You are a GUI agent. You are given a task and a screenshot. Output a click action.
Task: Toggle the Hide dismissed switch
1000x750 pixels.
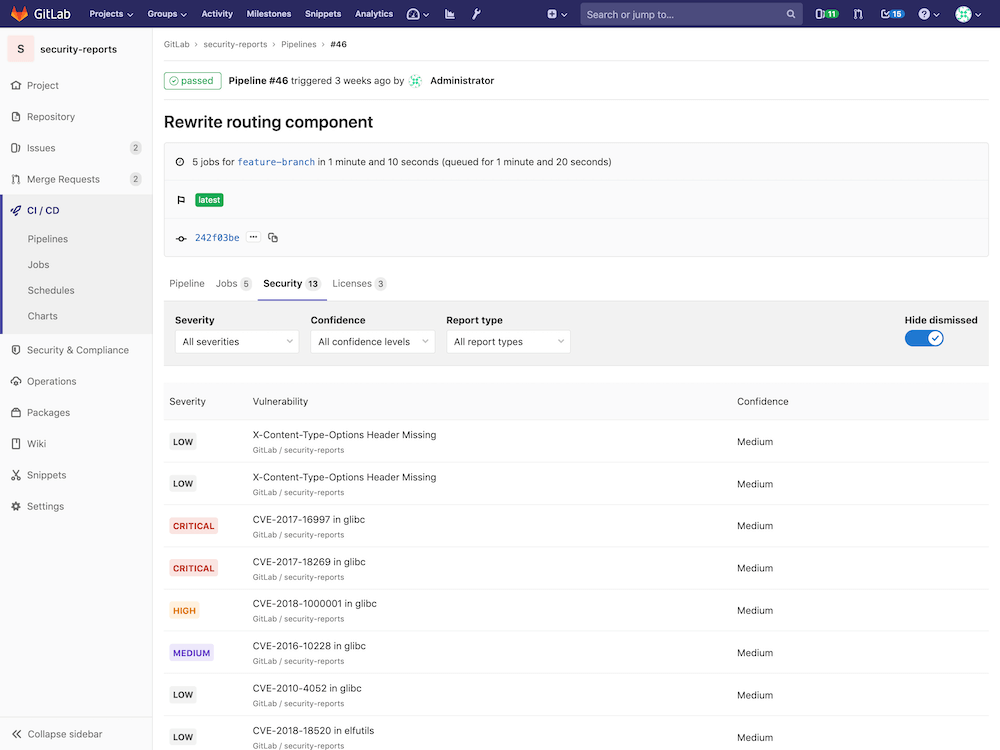pos(924,338)
